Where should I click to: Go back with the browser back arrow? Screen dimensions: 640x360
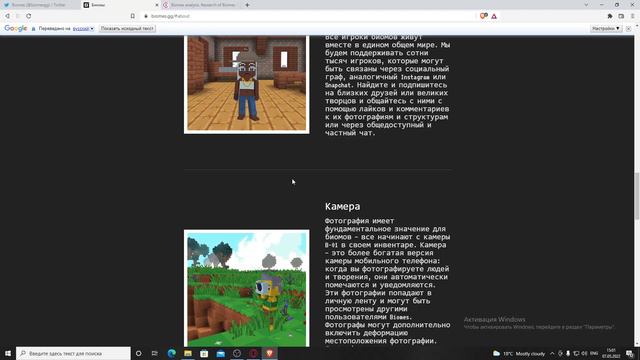click(7, 16)
